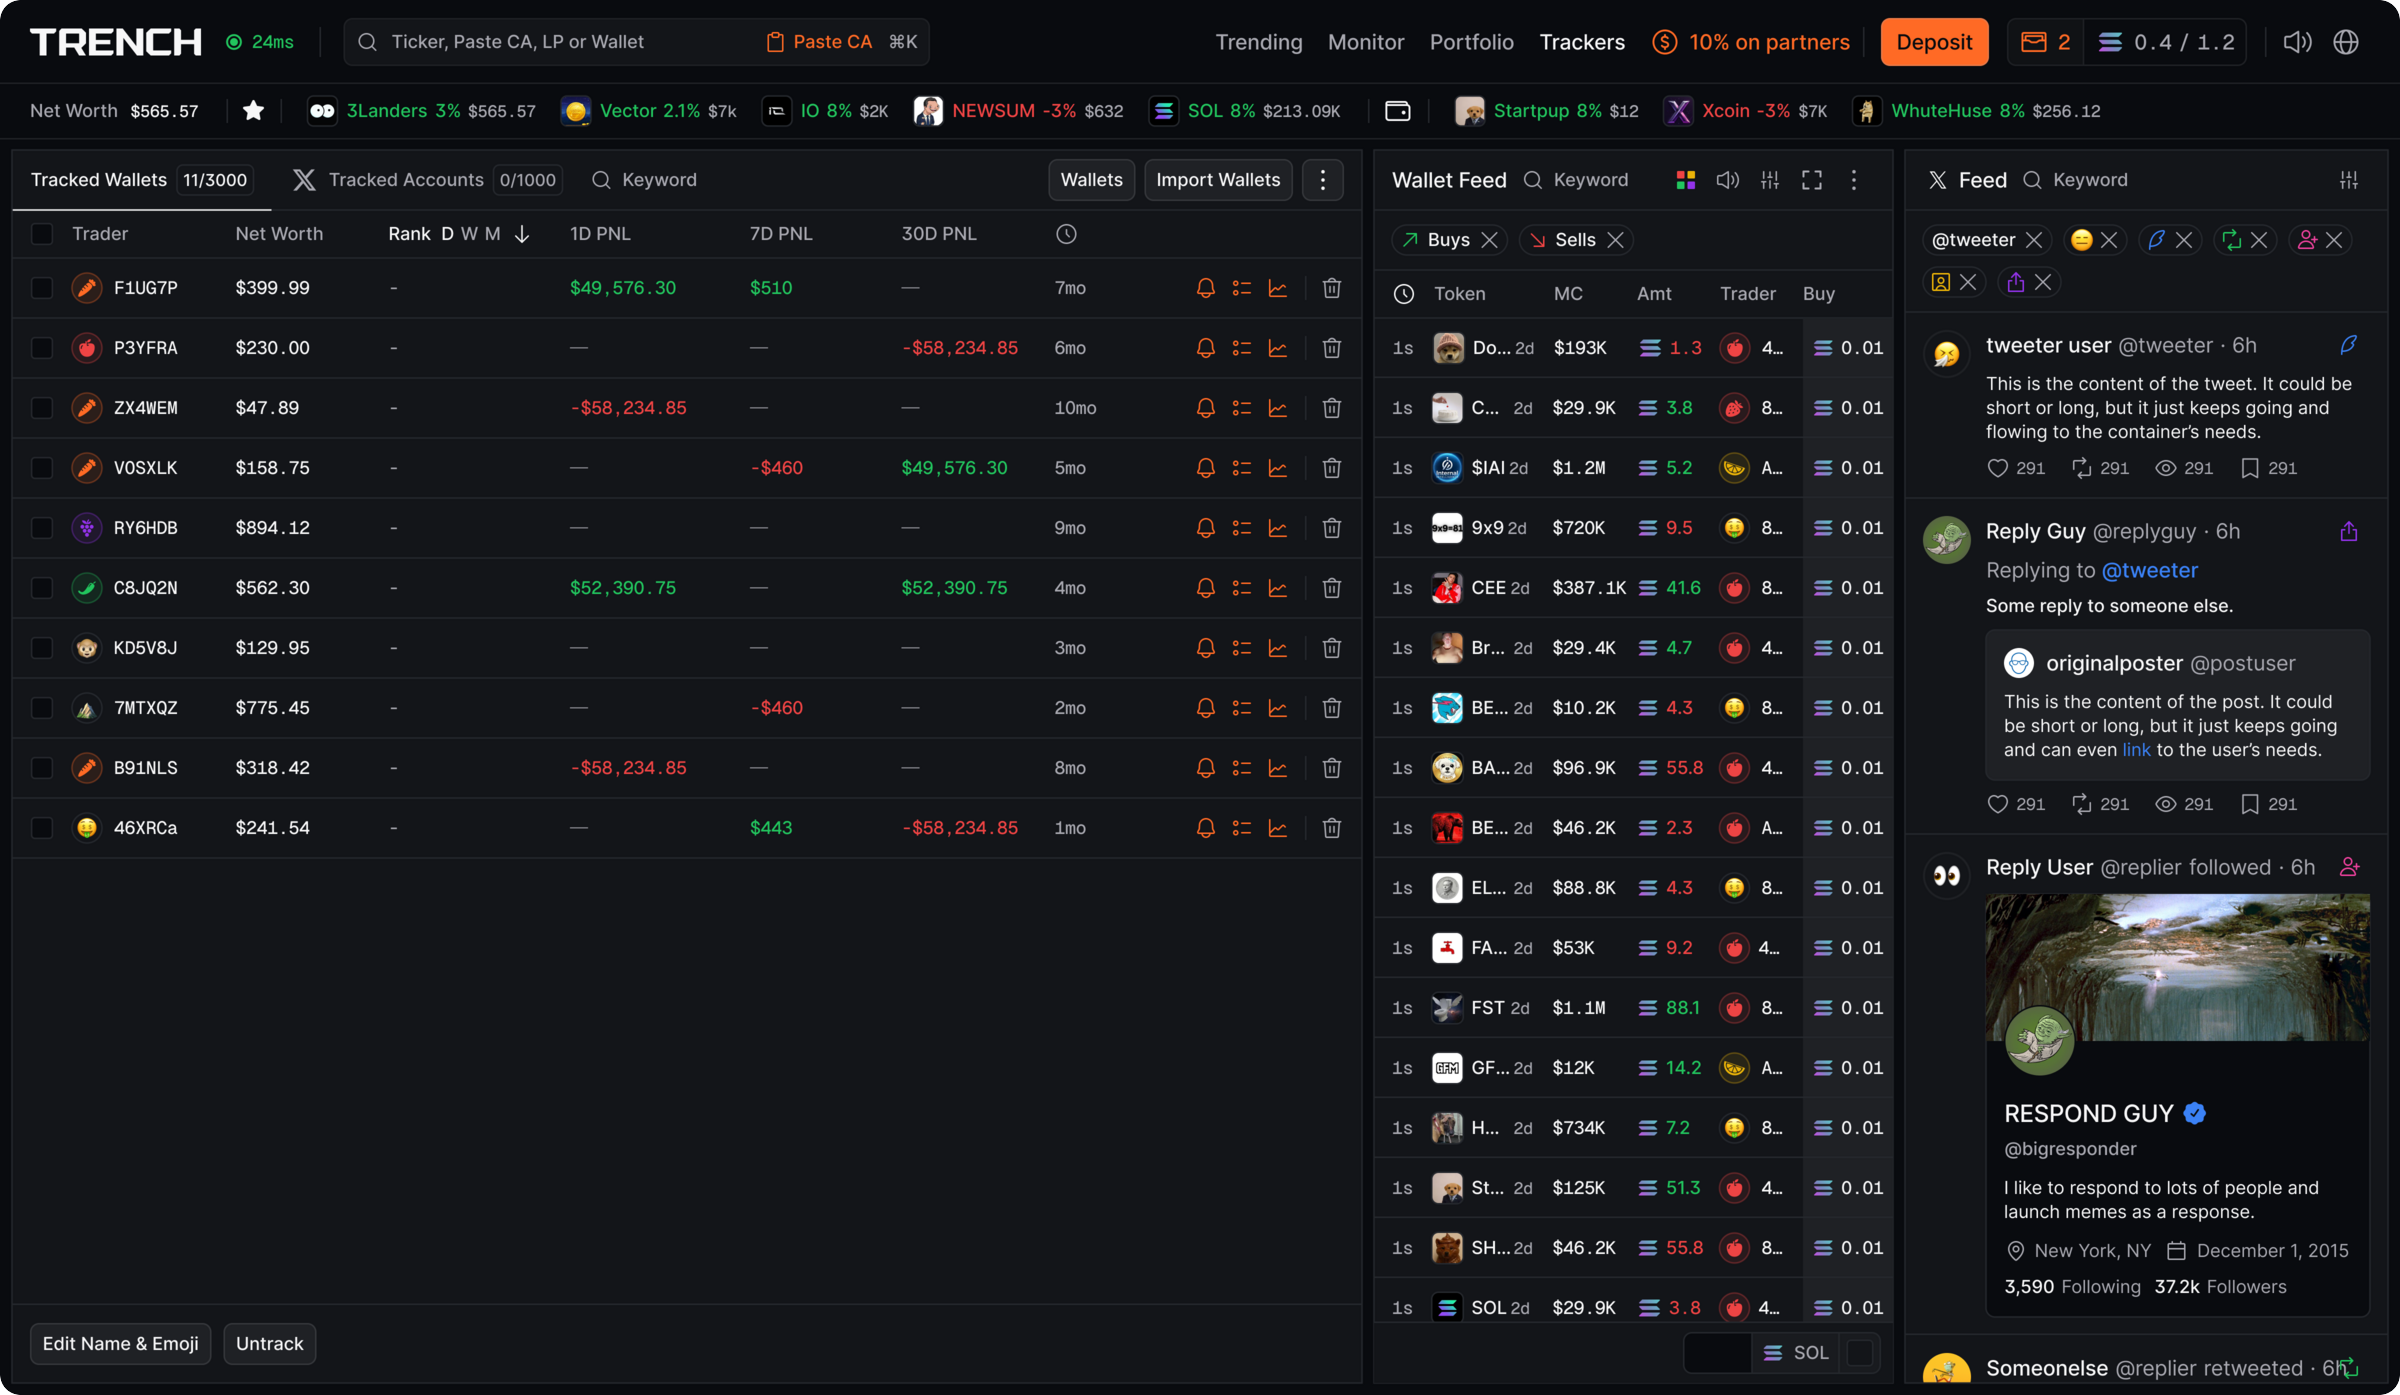Open the chart icon for ZX4WEM row
Image resolution: width=2400 pixels, height=1395 pixels.
[x=1277, y=408]
